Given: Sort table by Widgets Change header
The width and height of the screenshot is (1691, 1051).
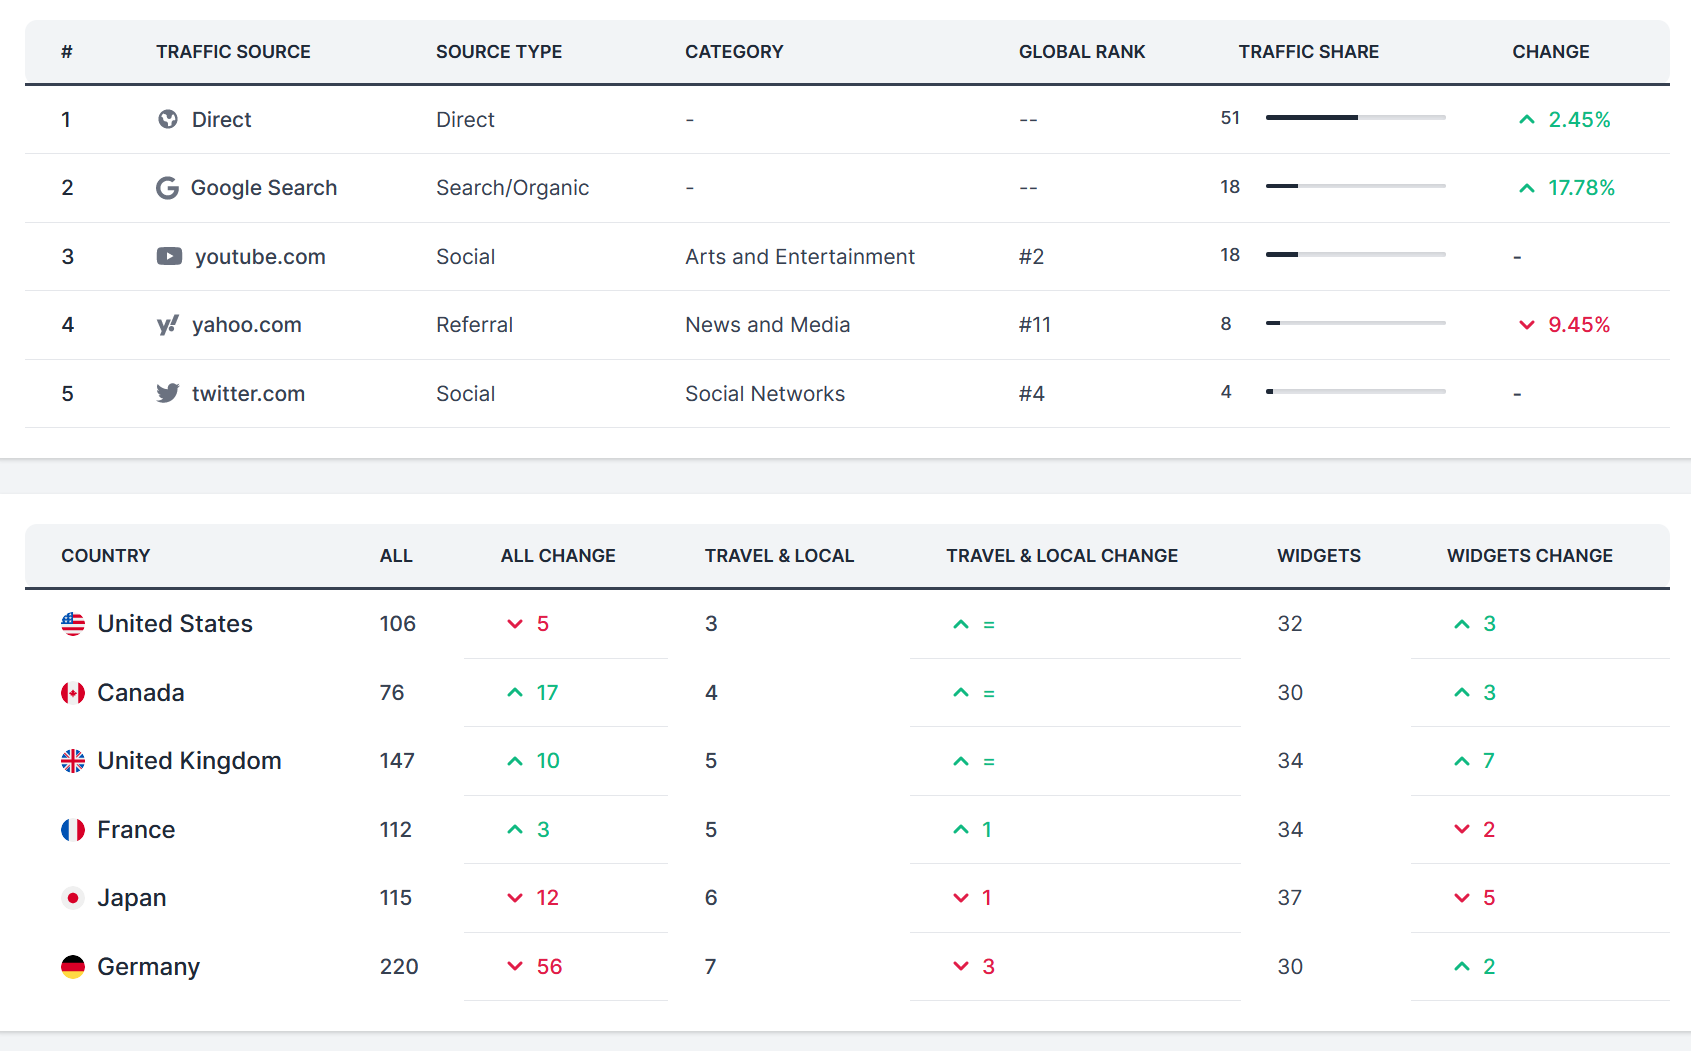Looking at the screenshot, I should [1529, 556].
